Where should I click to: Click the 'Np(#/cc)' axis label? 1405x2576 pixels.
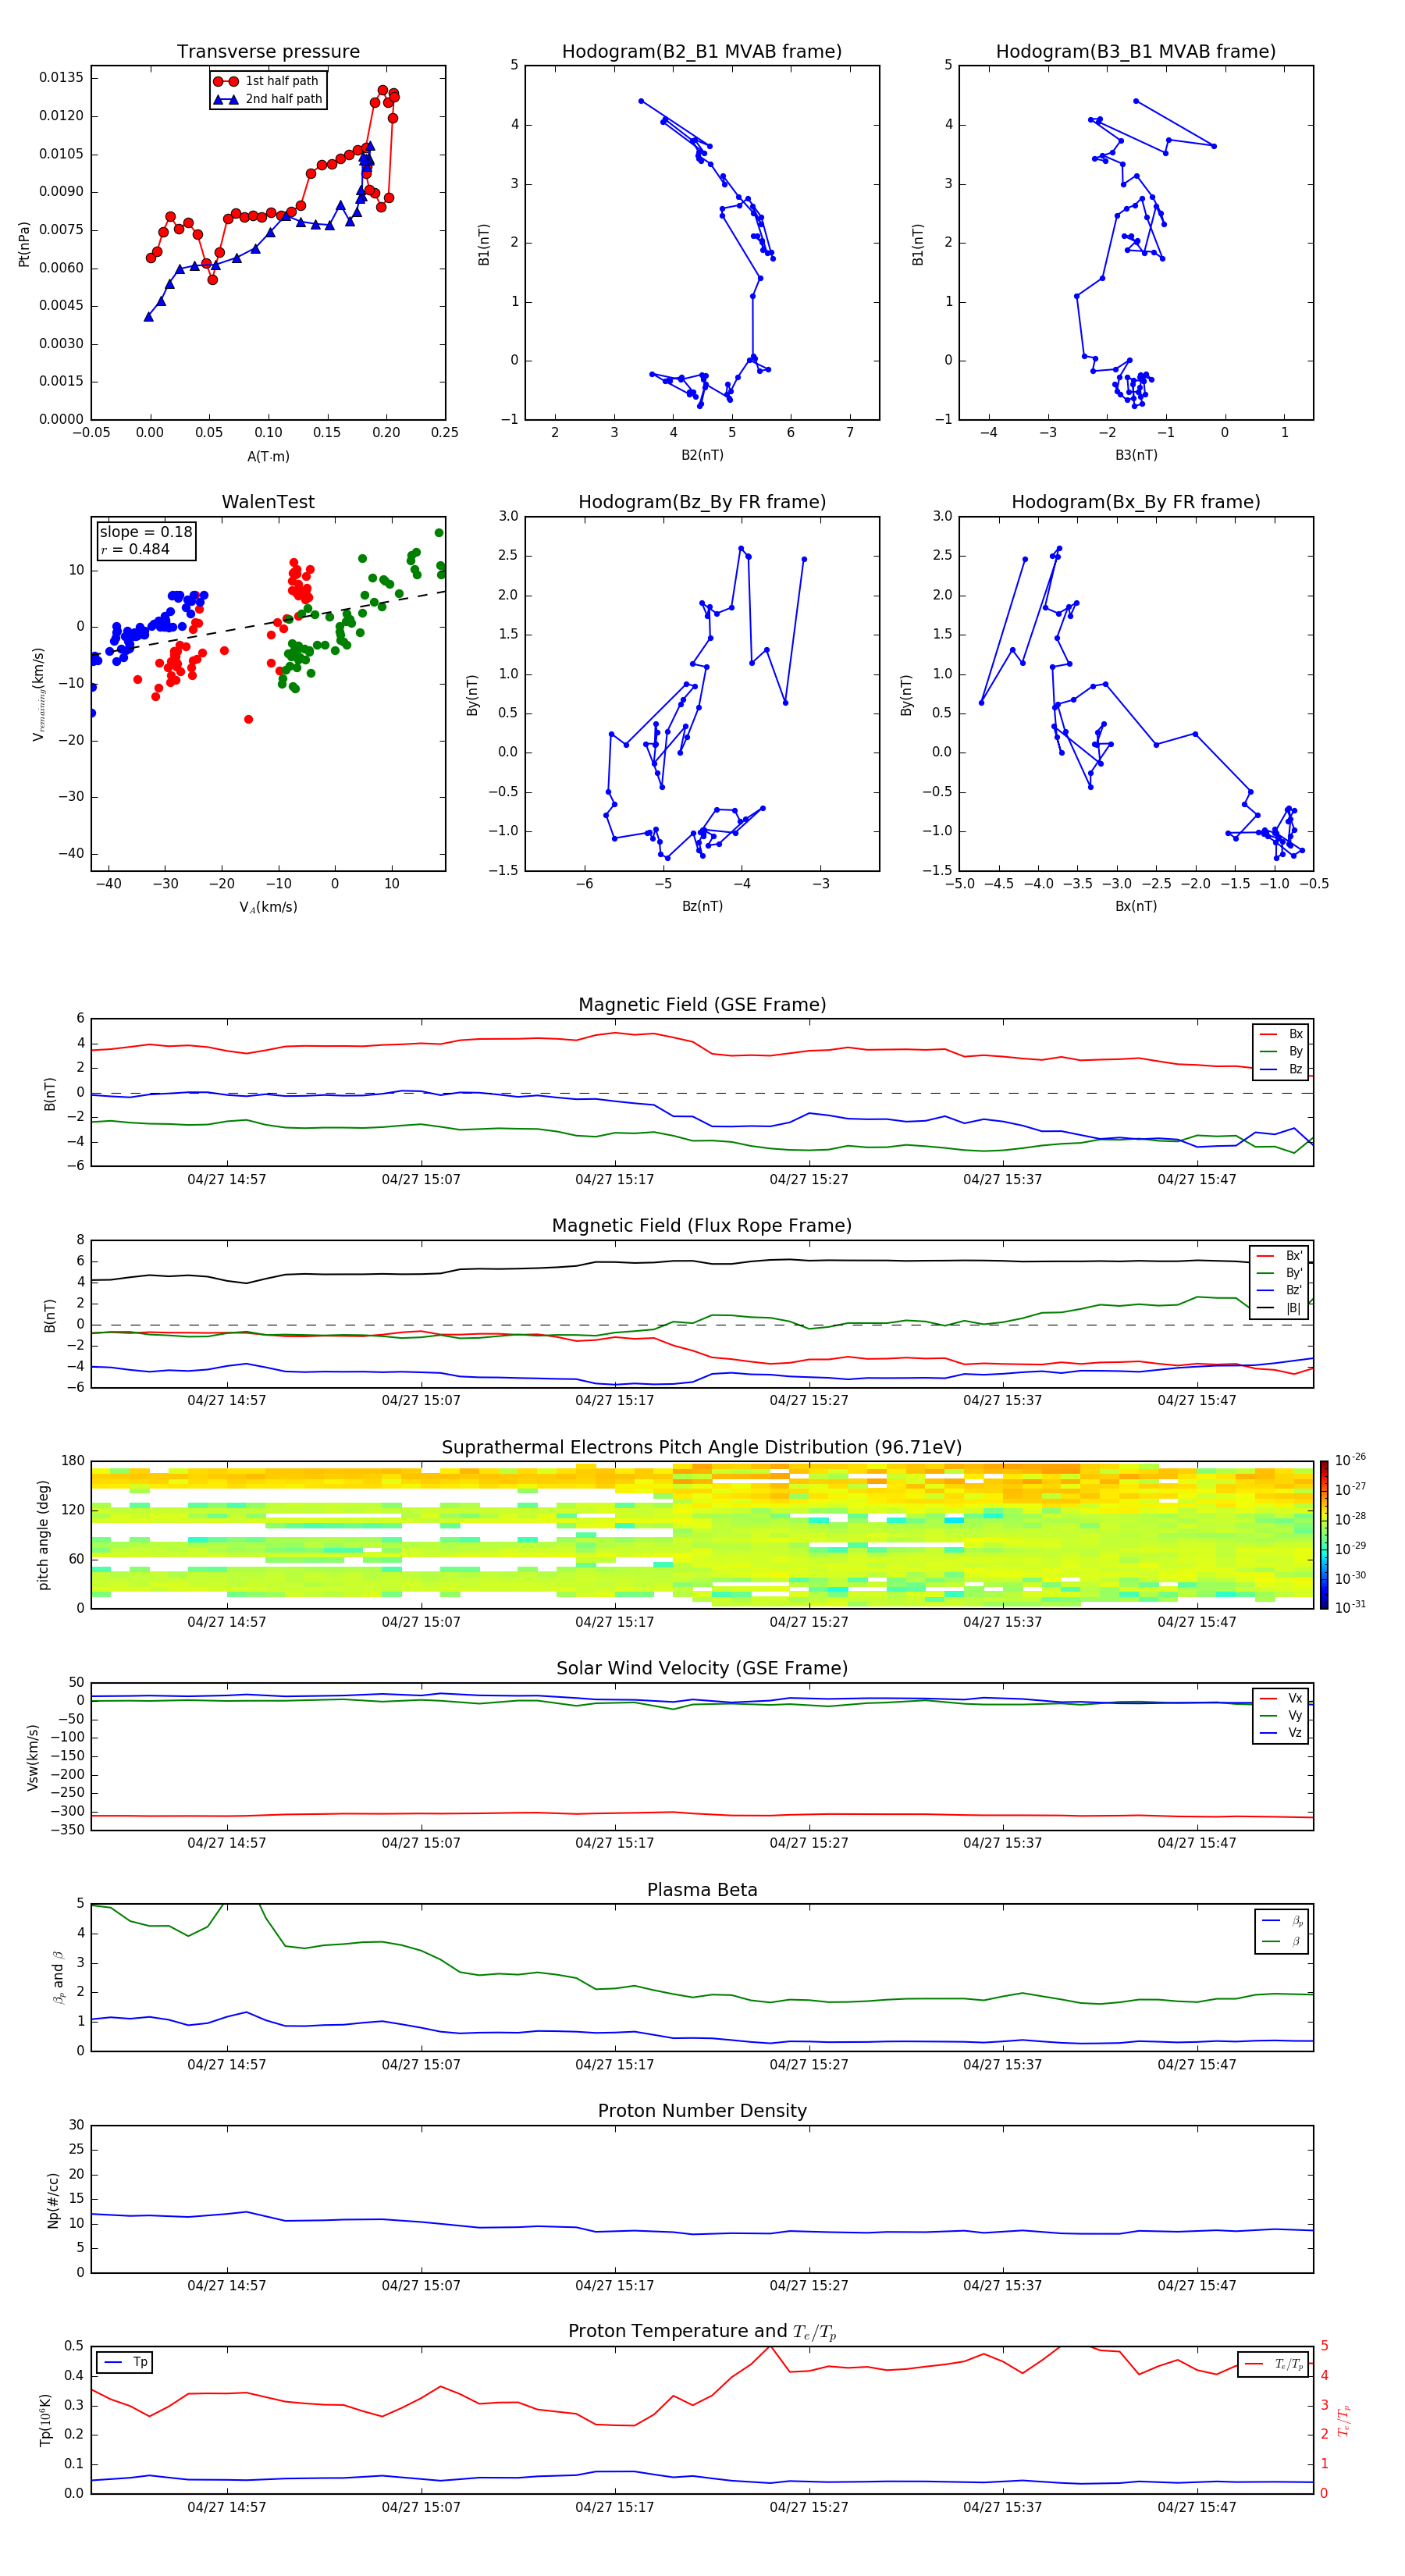tap(53, 2200)
